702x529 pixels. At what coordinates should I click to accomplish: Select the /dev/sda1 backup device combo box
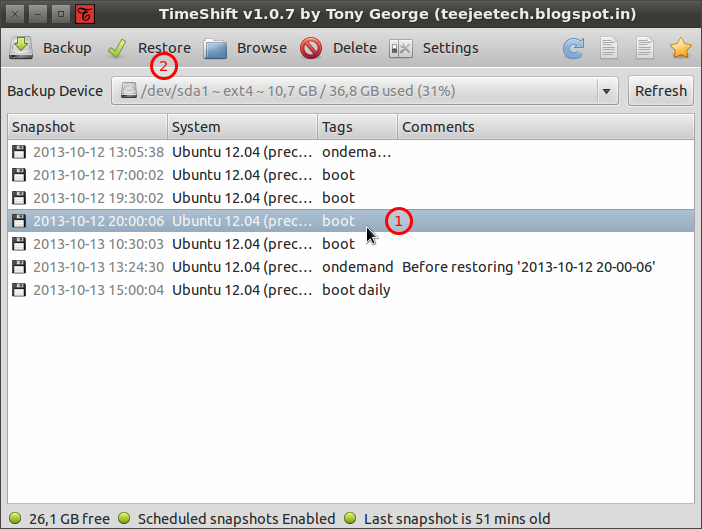365,91
